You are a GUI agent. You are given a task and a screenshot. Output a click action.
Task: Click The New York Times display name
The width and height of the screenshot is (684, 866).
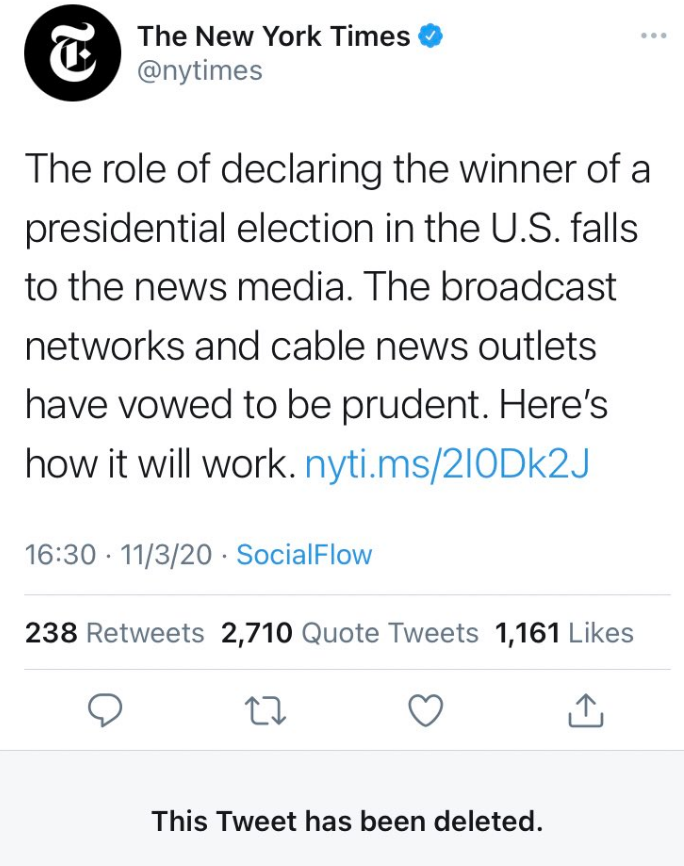(274, 36)
